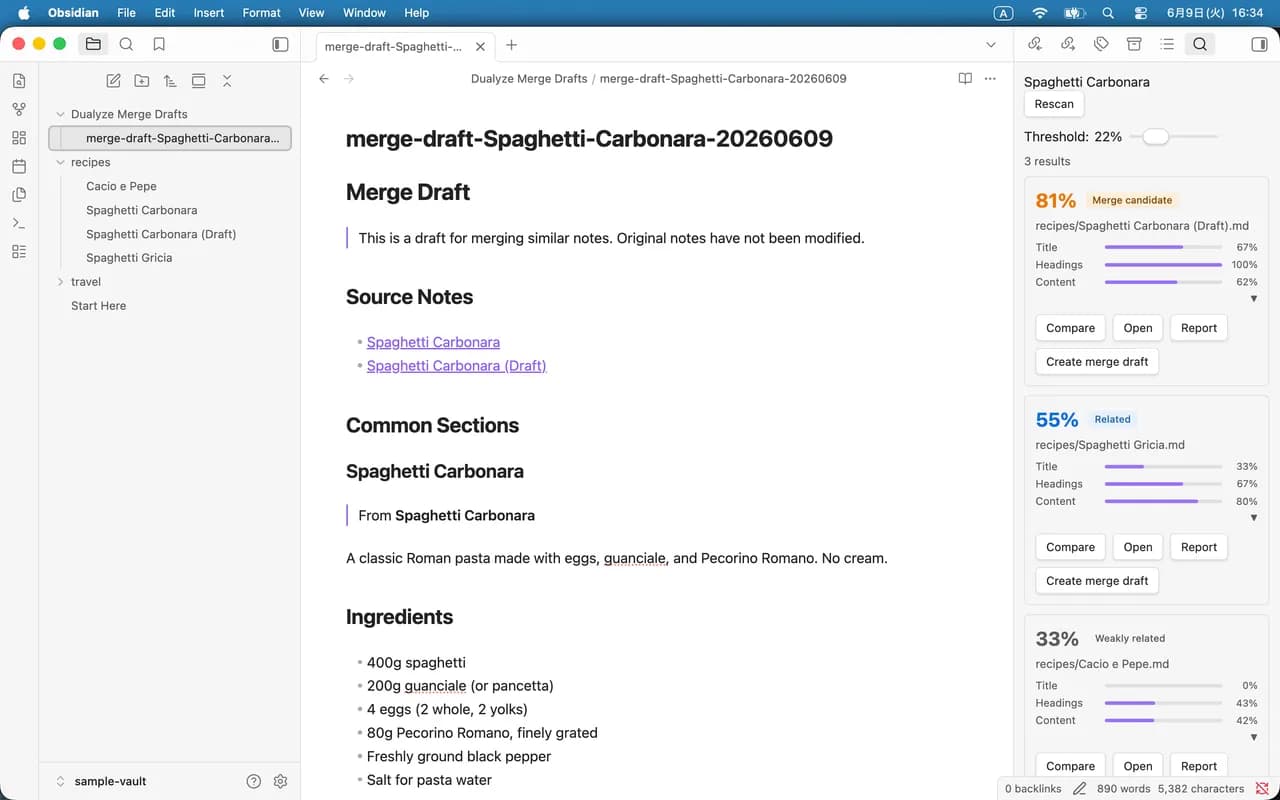Open the Help menu
1280x800 pixels.
point(416,13)
